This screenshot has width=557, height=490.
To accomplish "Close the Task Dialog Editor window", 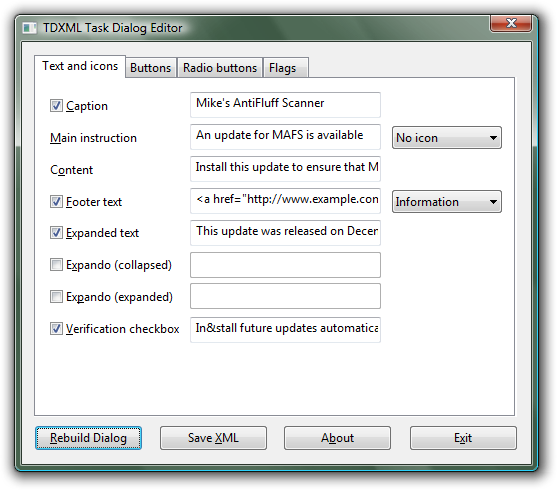I will [511, 23].
